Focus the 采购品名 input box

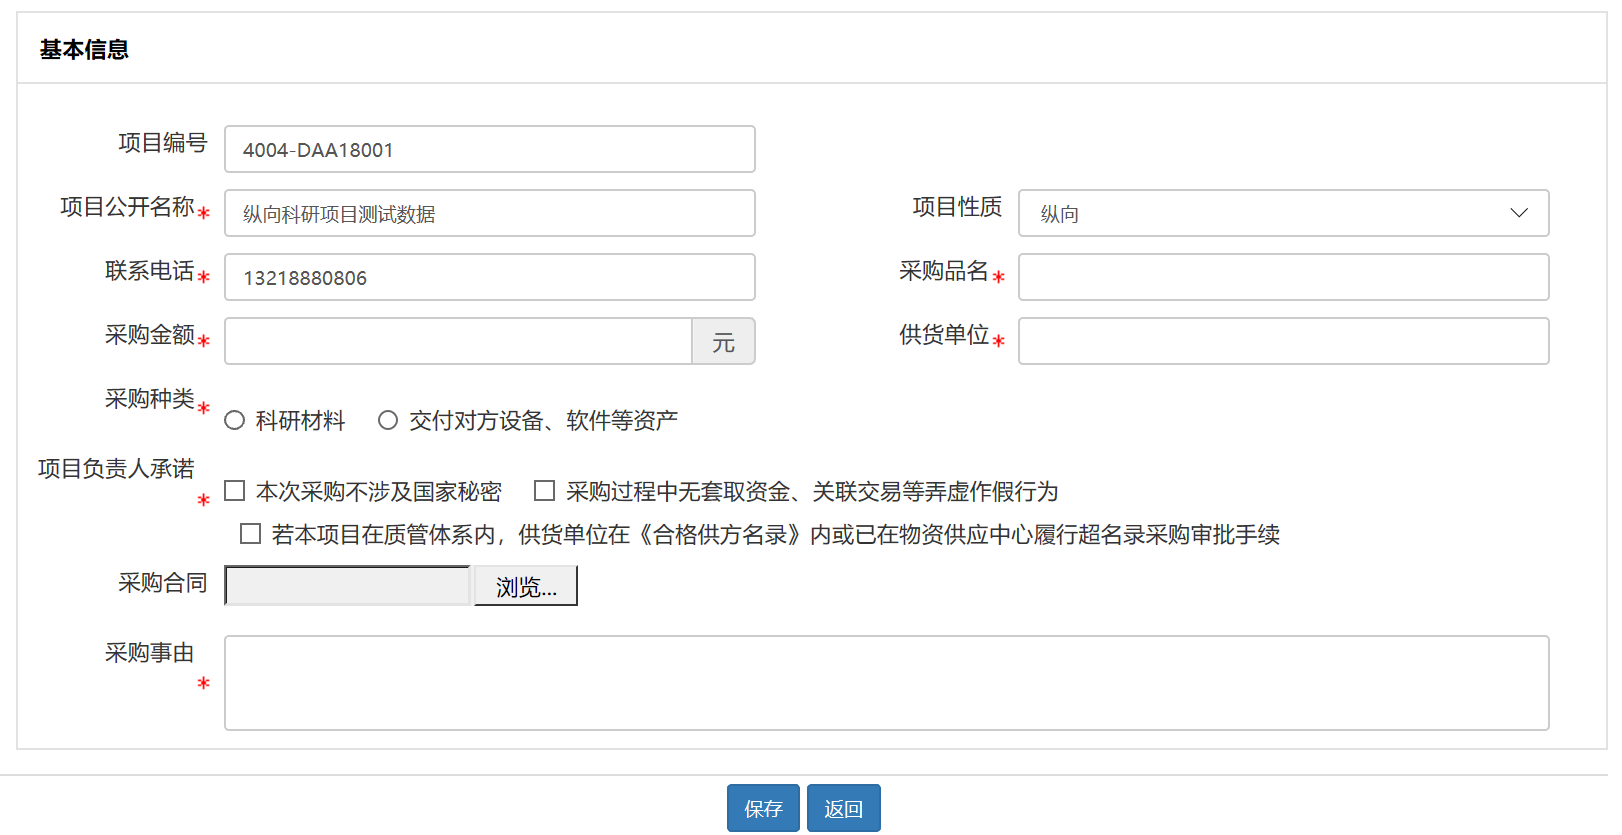[x=1282, y=277]
